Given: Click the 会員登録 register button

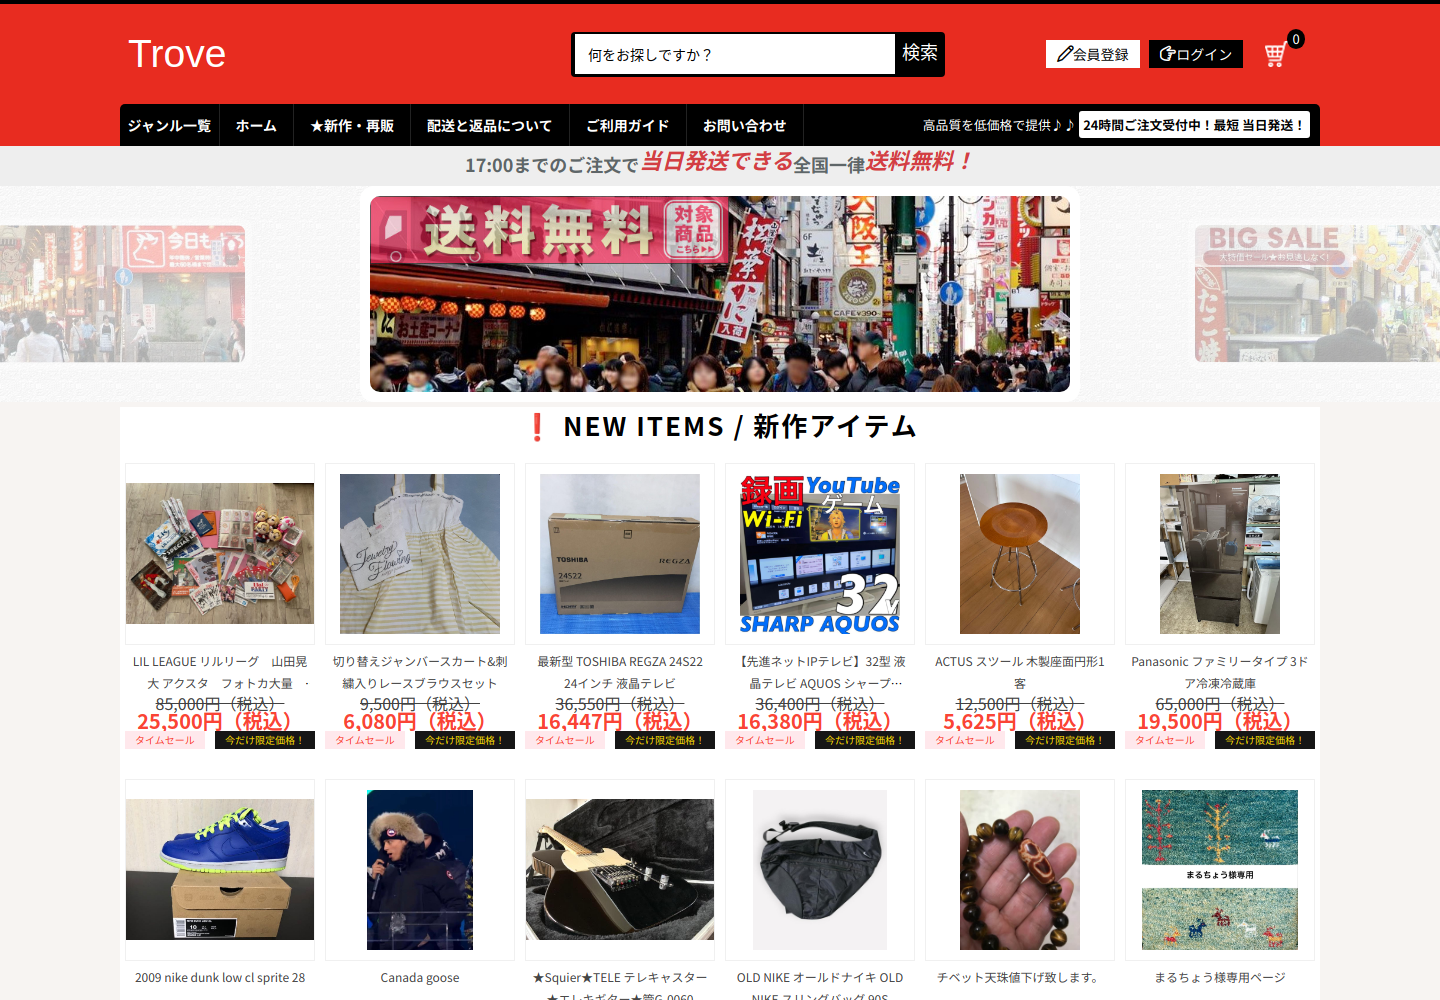Looking at the screenshot, I should [1093, 54].
